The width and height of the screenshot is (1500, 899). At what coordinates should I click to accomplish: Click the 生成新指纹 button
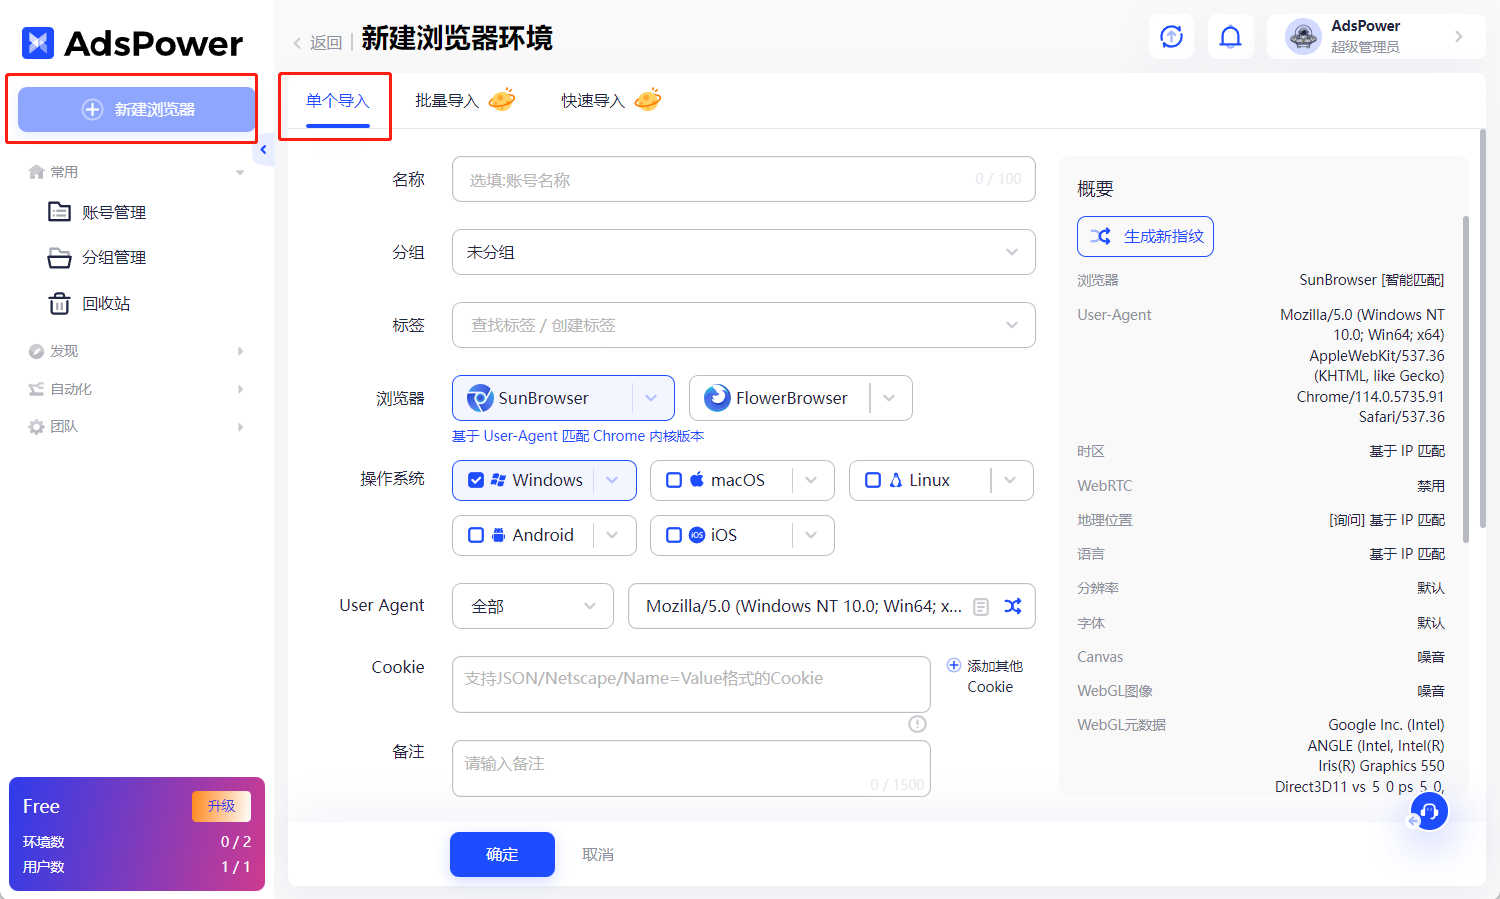pos(1145,236)
